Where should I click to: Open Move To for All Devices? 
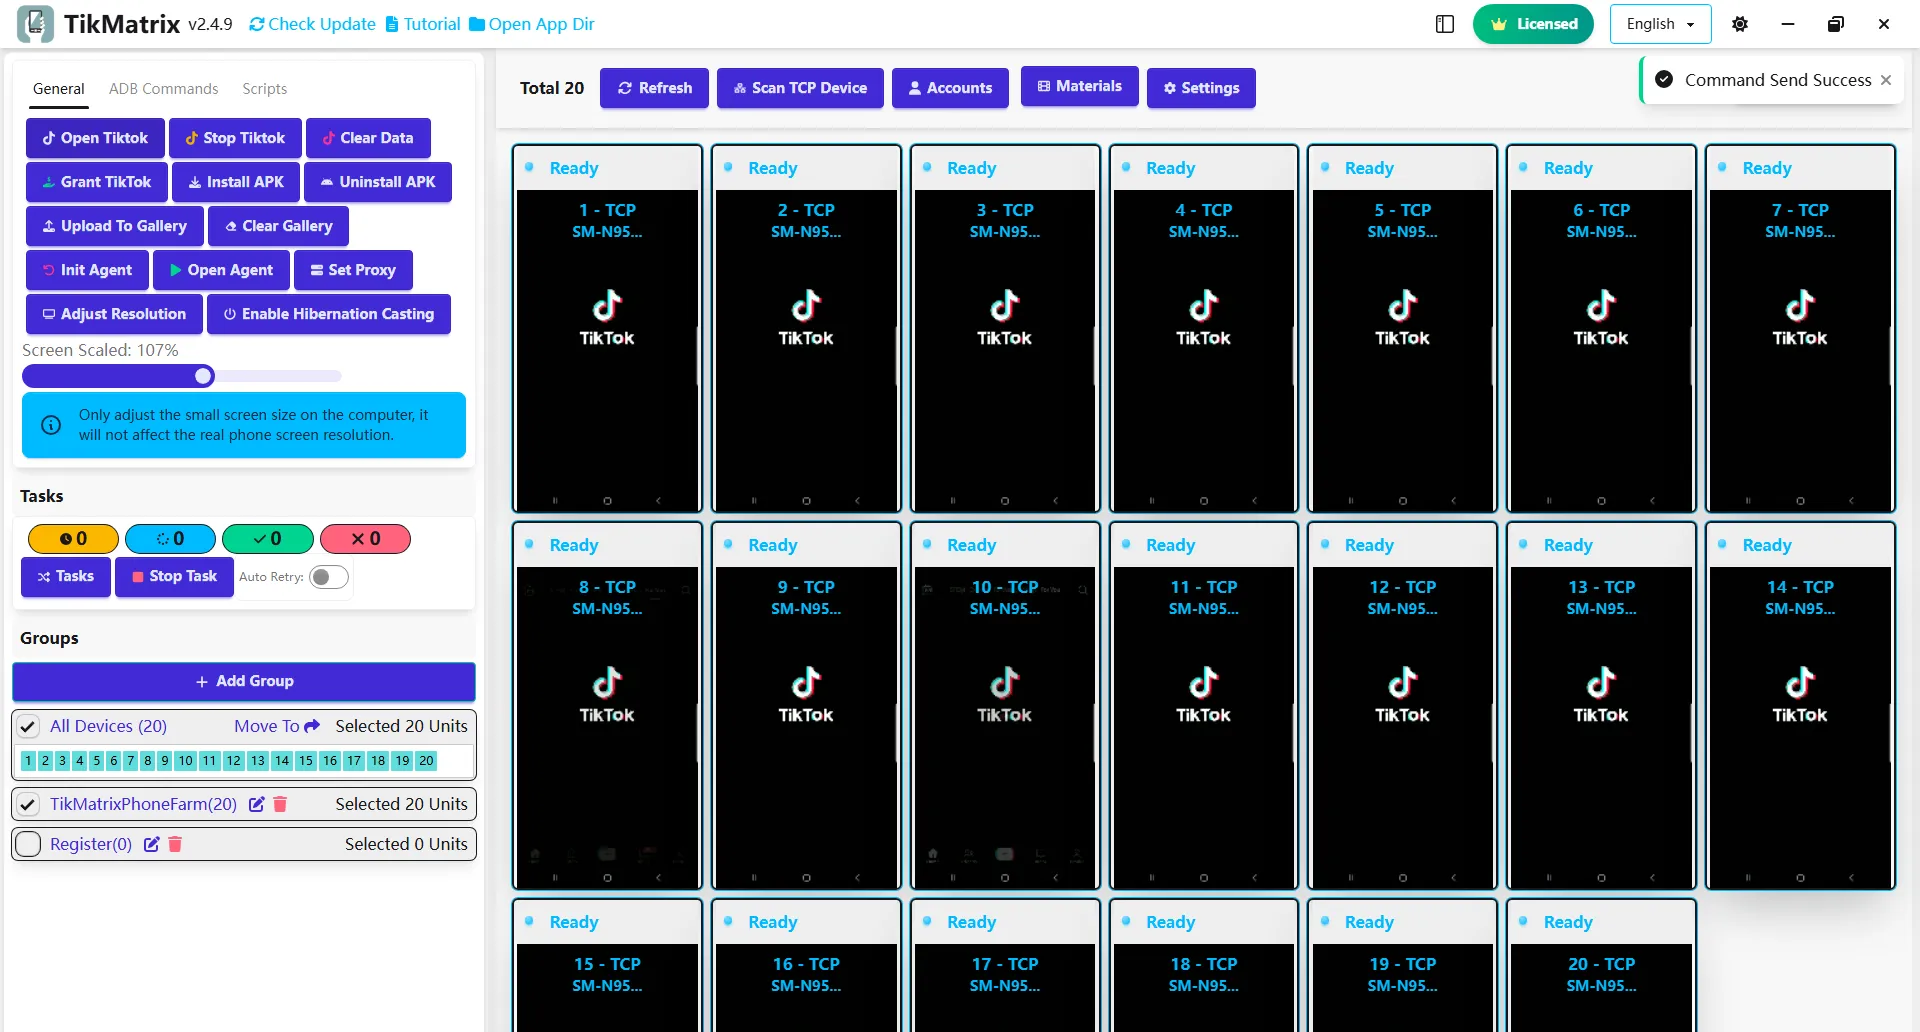(275, 726)
